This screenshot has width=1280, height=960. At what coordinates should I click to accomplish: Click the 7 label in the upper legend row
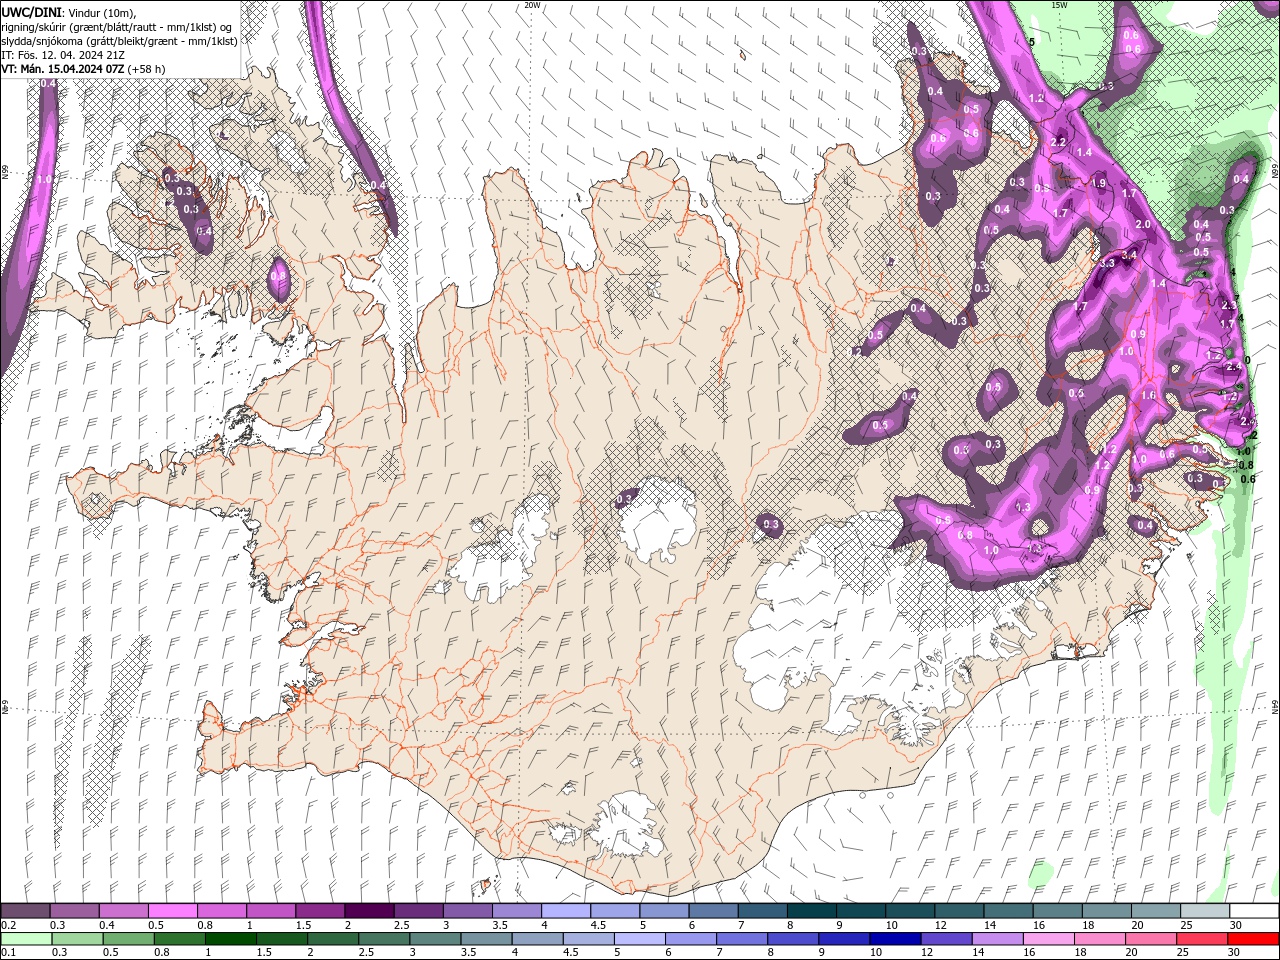(x=740, y=925)
